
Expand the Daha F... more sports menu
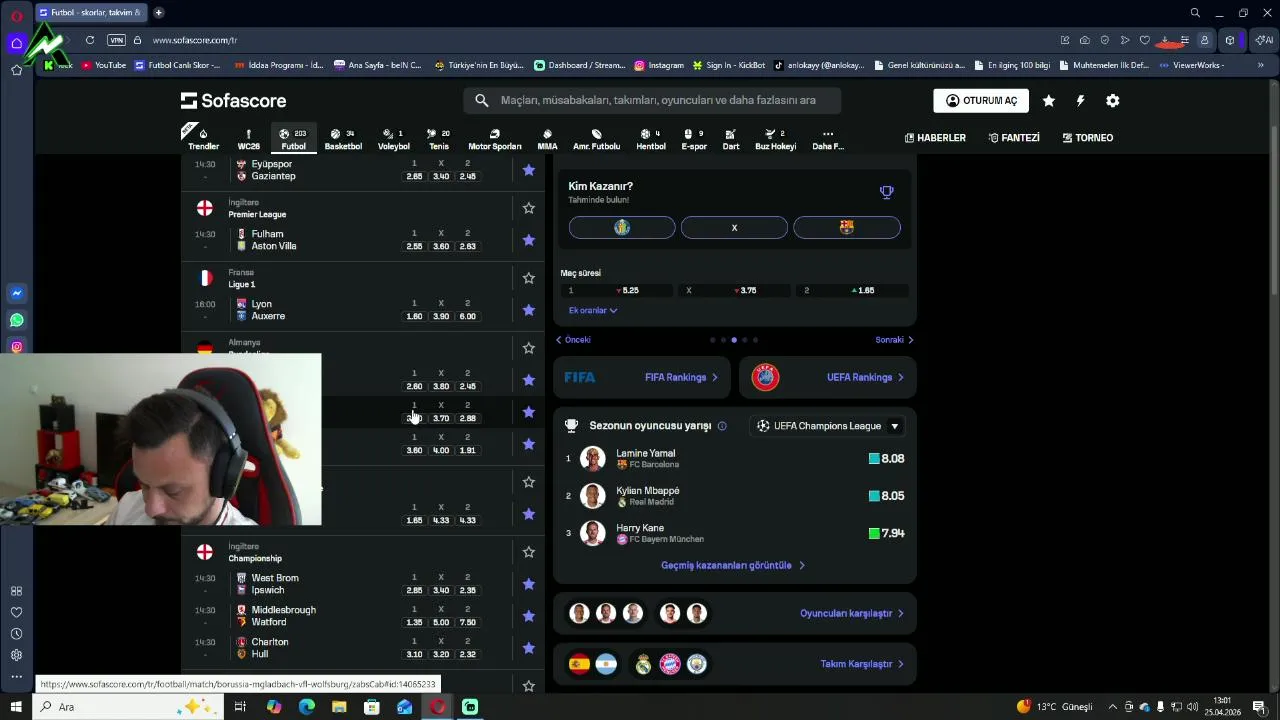[827, 139]
